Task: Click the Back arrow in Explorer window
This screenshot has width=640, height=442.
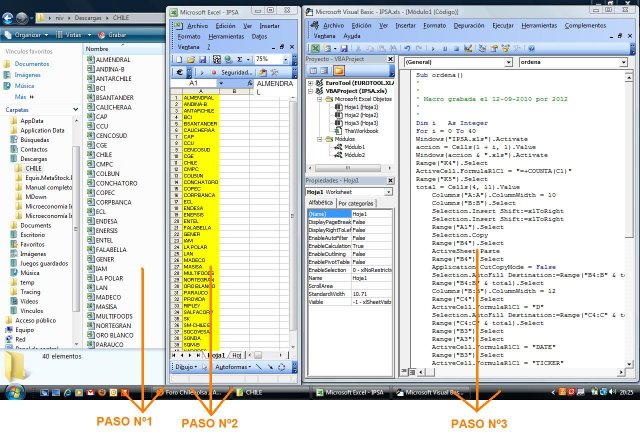Action: click(8, 18)
